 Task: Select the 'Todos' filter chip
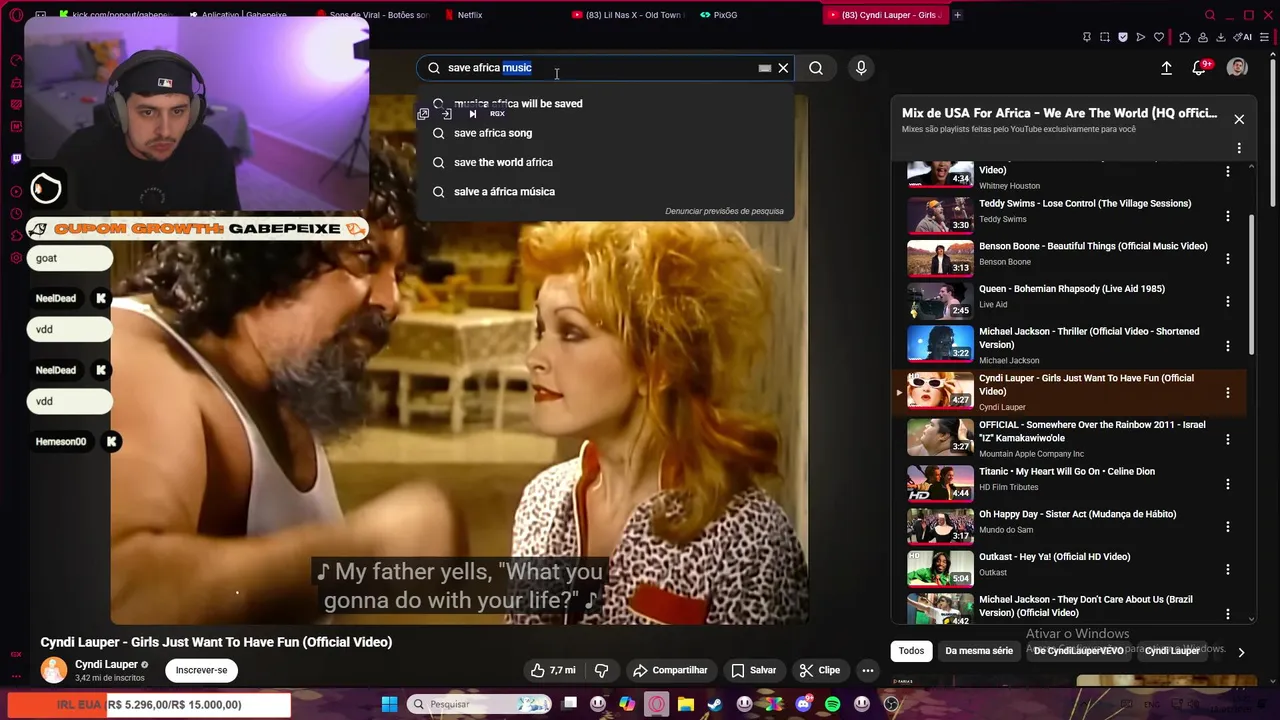click(911, 651)
